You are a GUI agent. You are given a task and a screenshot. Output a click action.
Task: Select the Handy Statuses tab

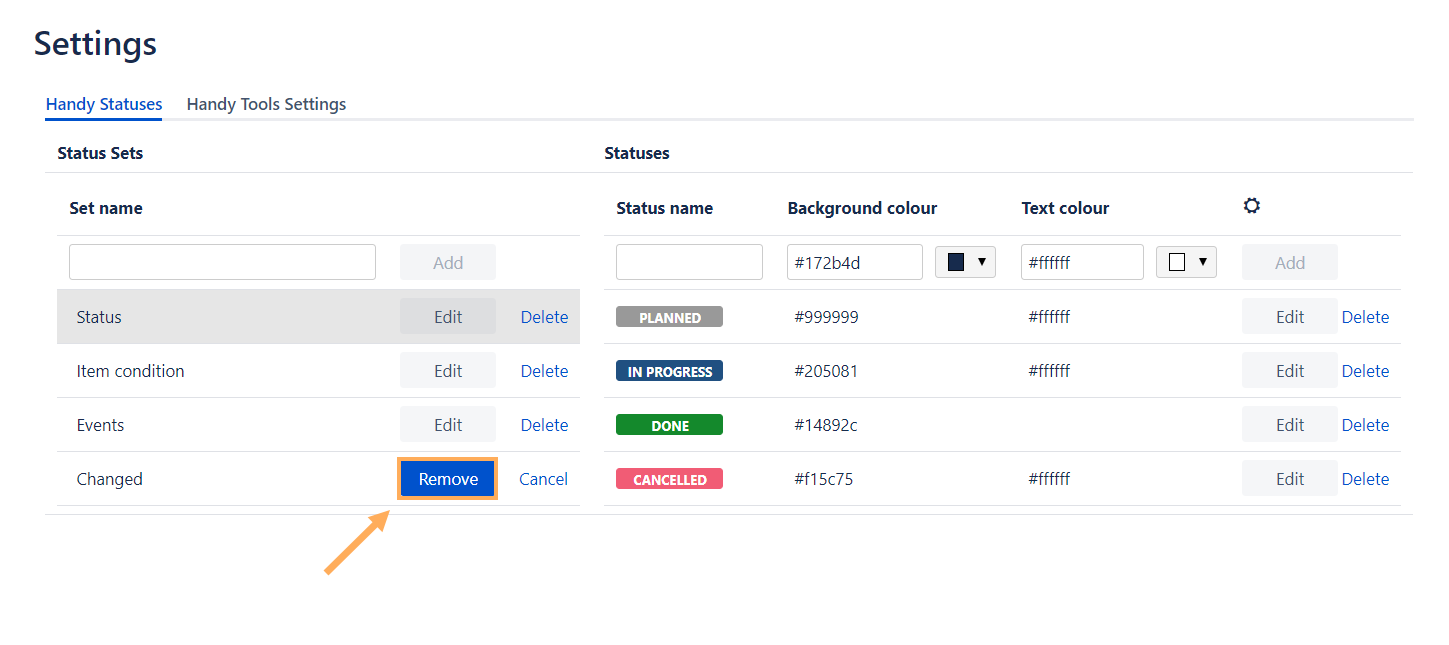(x=104, y=104)
